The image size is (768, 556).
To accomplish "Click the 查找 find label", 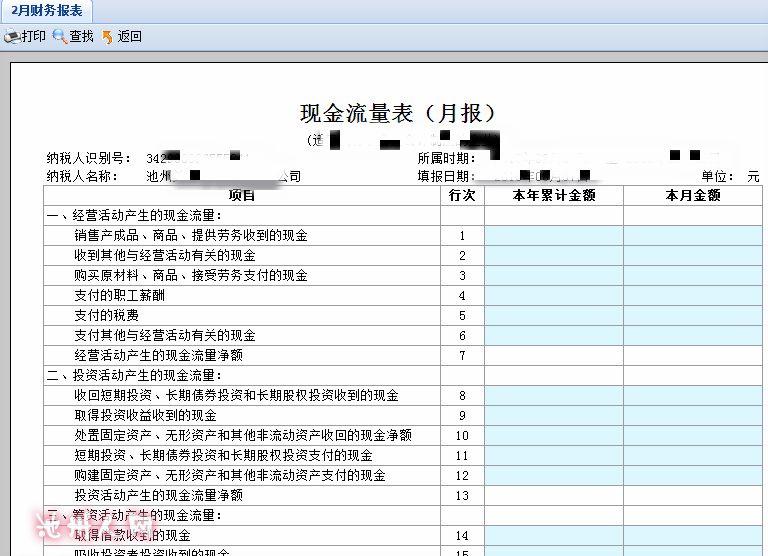I will tap(81, 36).
